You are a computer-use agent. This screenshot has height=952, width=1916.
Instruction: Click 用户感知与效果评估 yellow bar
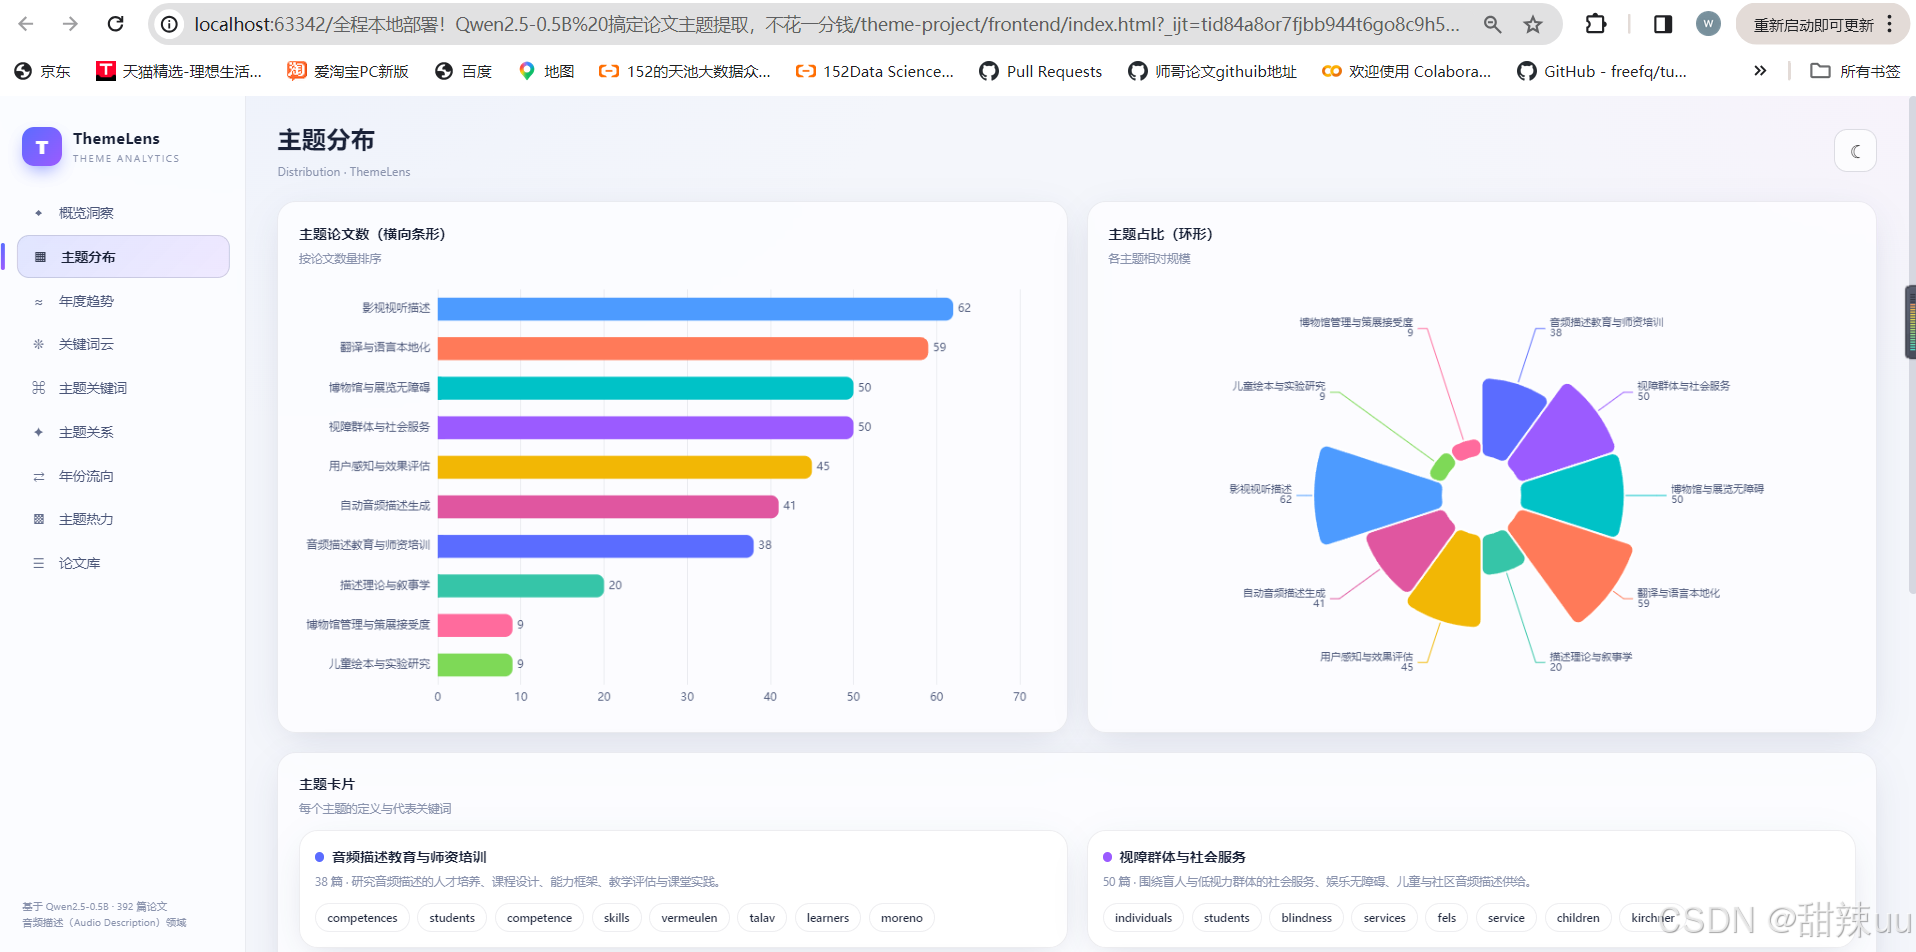click(625, 467)
